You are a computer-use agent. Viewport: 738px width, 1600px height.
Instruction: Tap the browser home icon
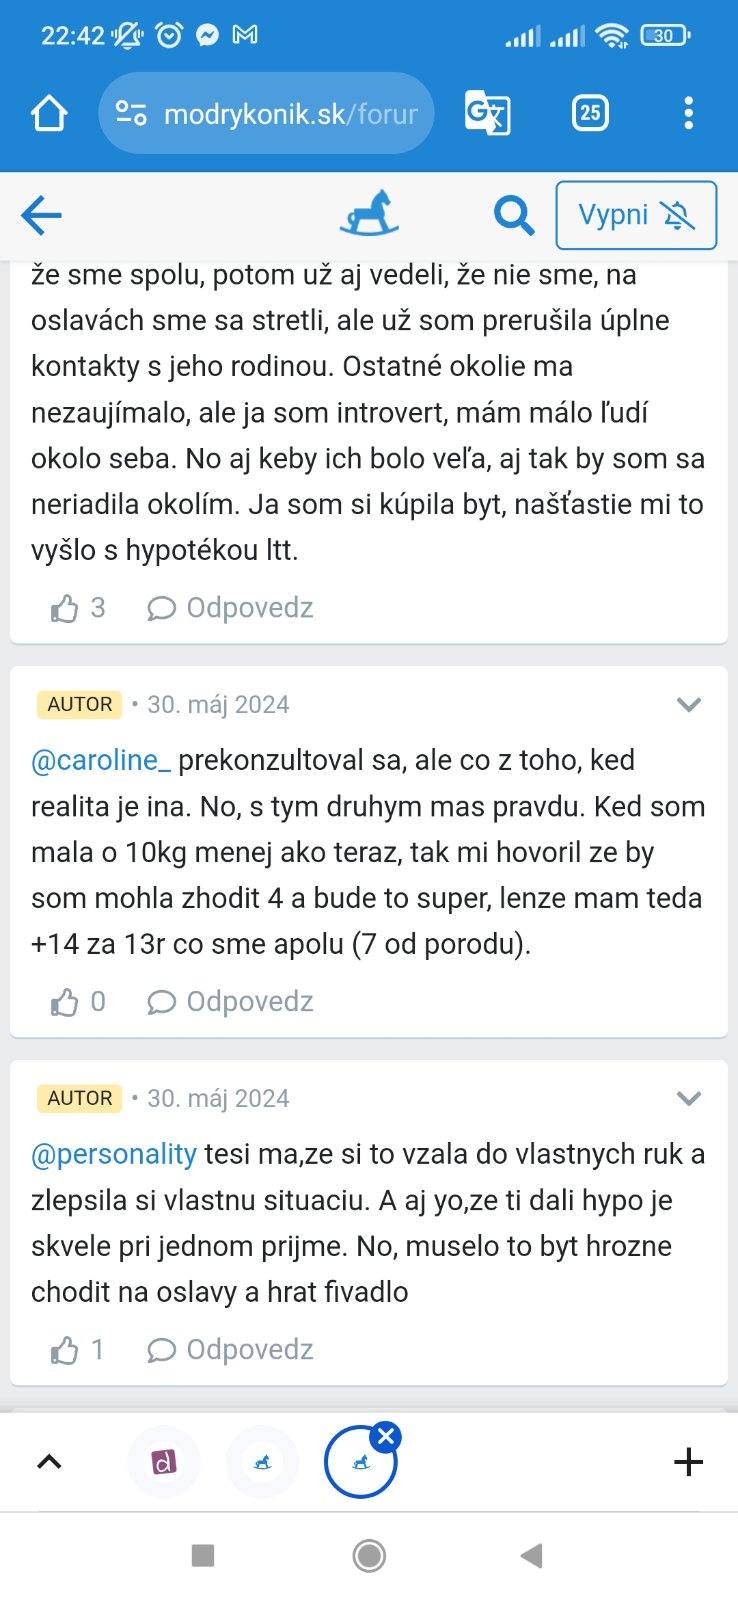[49, 113]
